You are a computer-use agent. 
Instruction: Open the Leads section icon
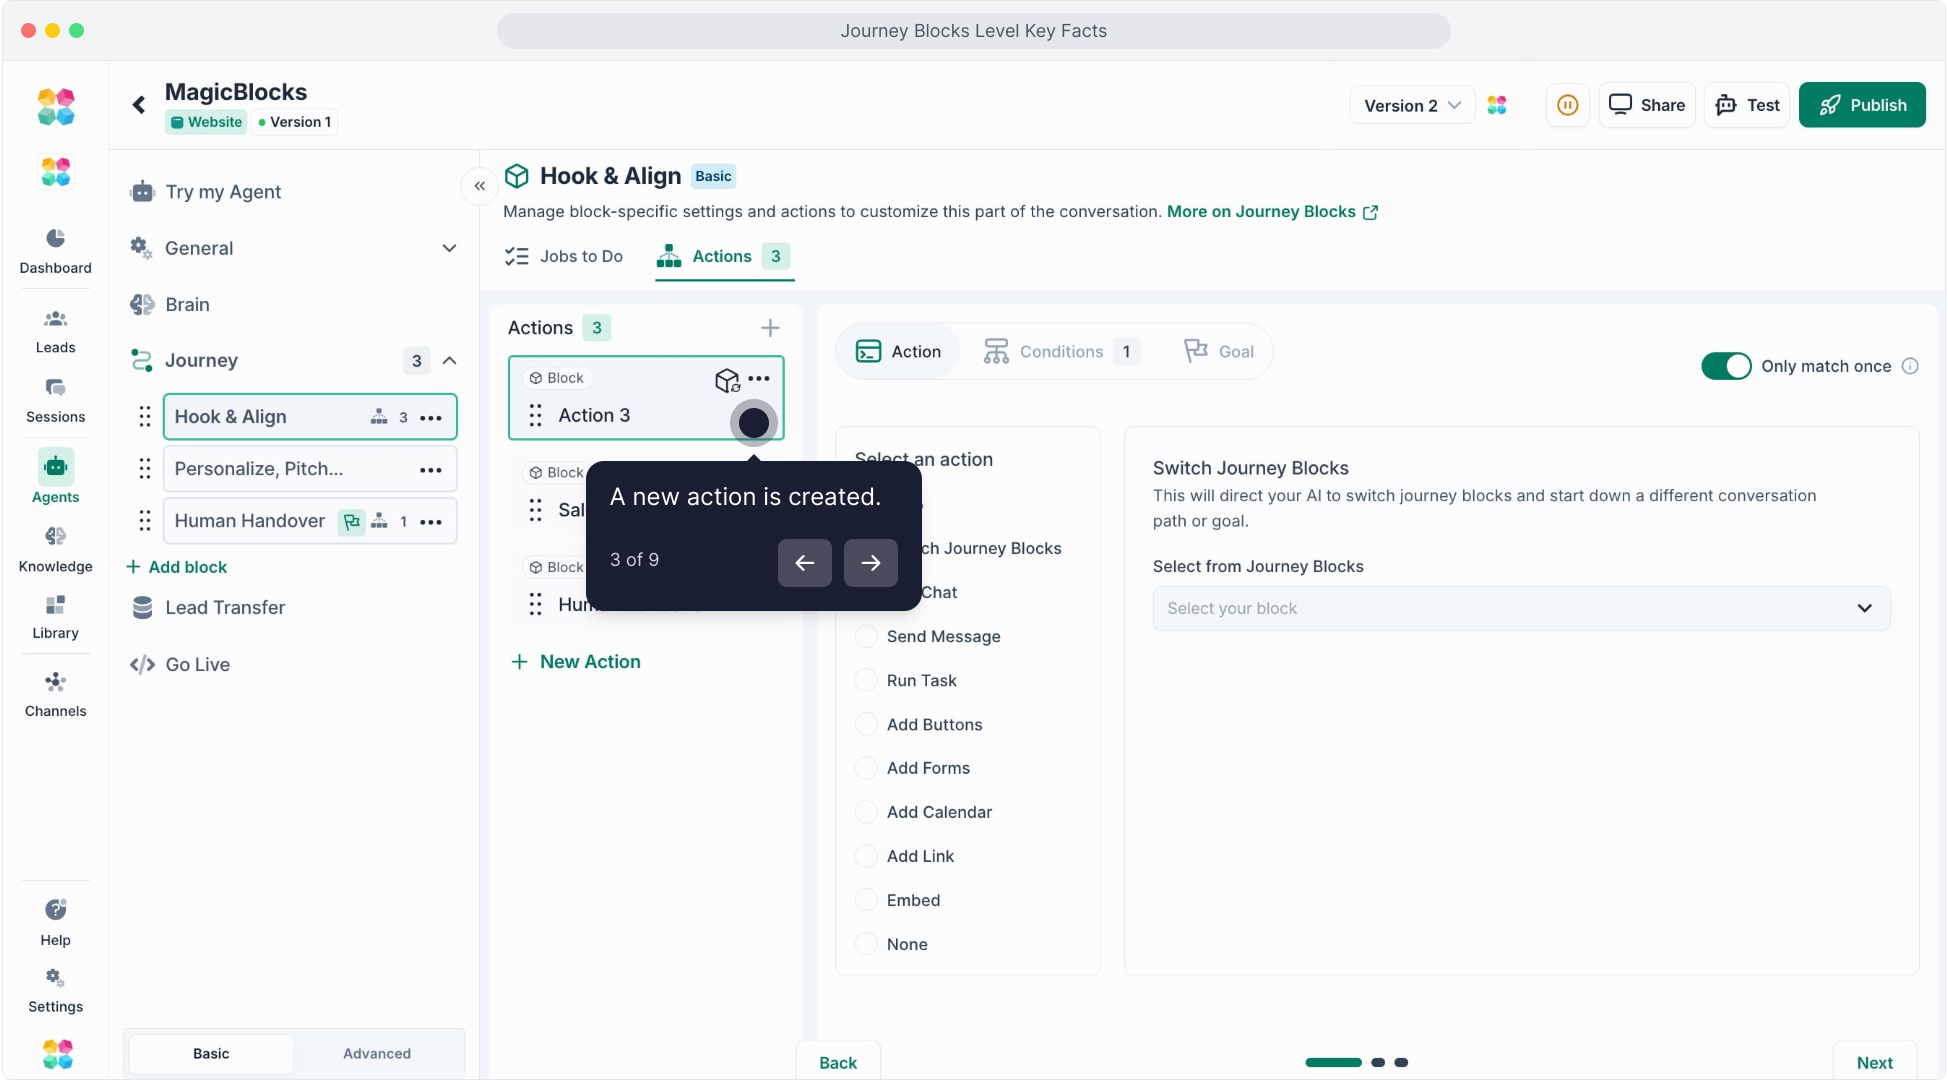(55, 331)
